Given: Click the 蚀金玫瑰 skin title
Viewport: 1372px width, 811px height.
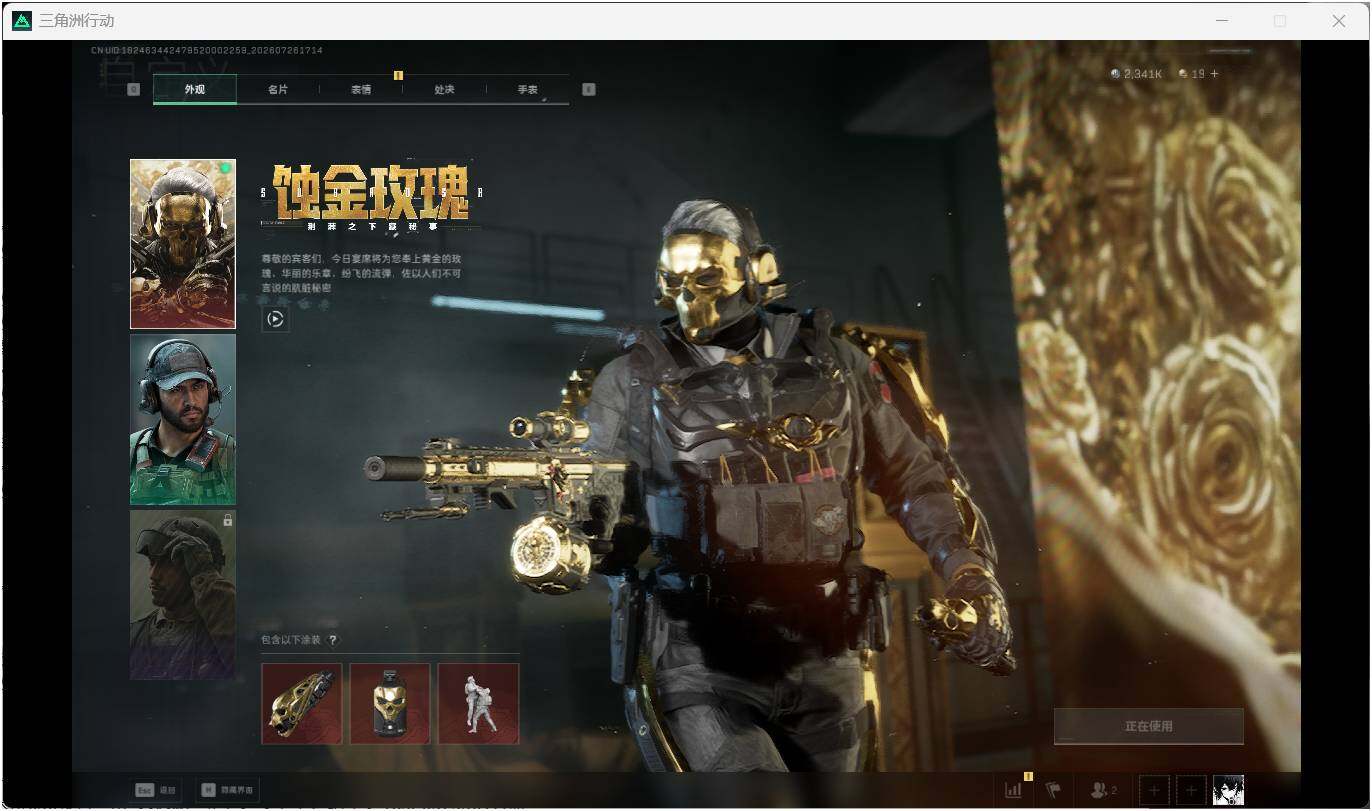Looking at the screenshot, I should [372, 192].
